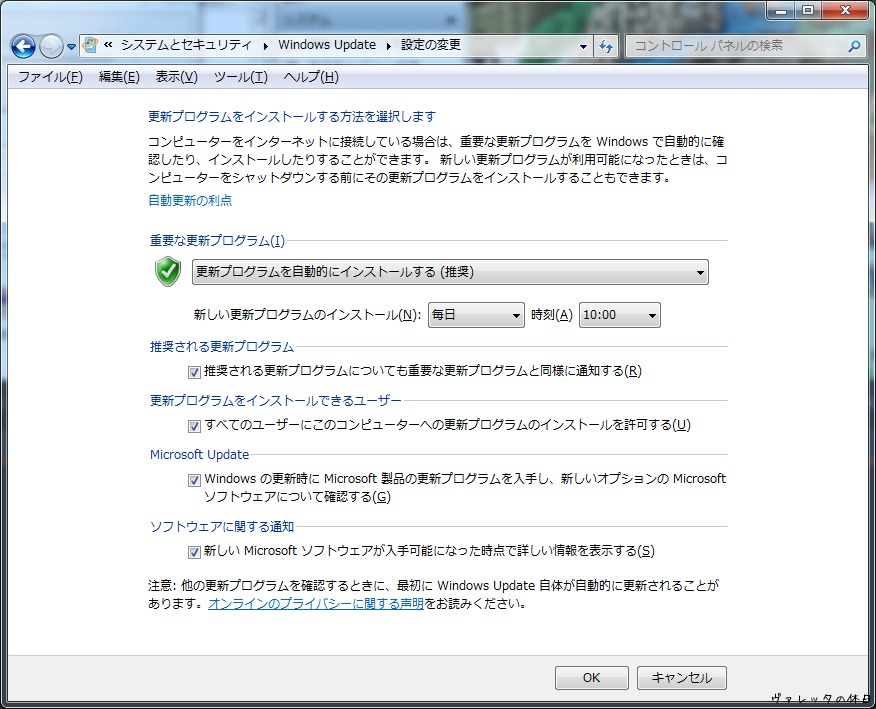Toggle new Microsoft software info checkbox
The image size is (876, 709).
[x=194, y=552]
